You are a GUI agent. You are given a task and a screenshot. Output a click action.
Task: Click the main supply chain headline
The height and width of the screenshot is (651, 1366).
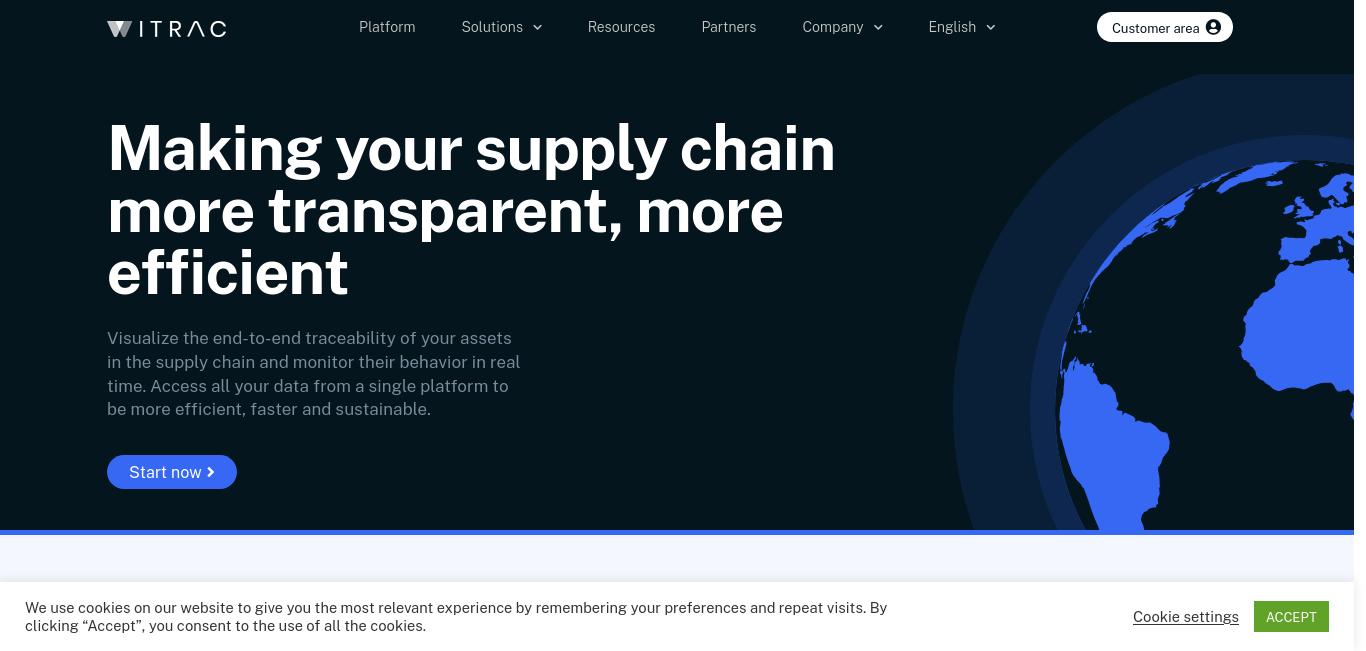pyautogui.click(x=471, y=210)
